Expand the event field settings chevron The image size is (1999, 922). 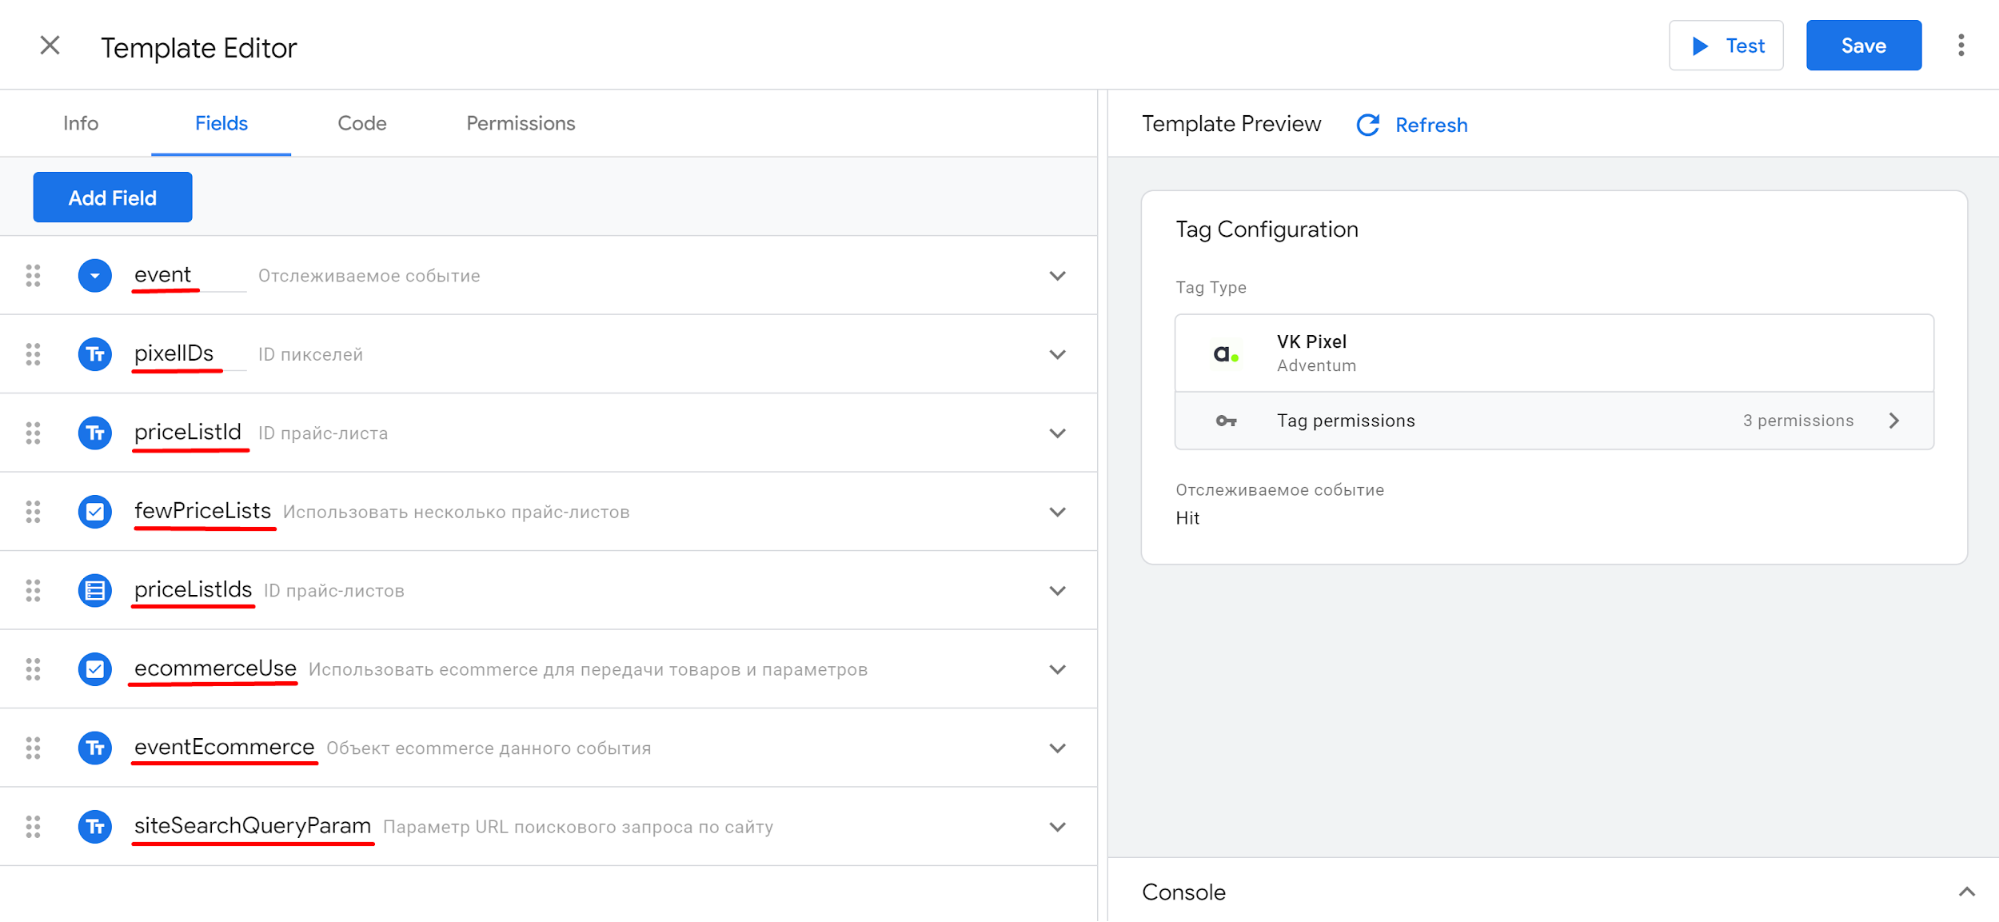point(1057,276)
